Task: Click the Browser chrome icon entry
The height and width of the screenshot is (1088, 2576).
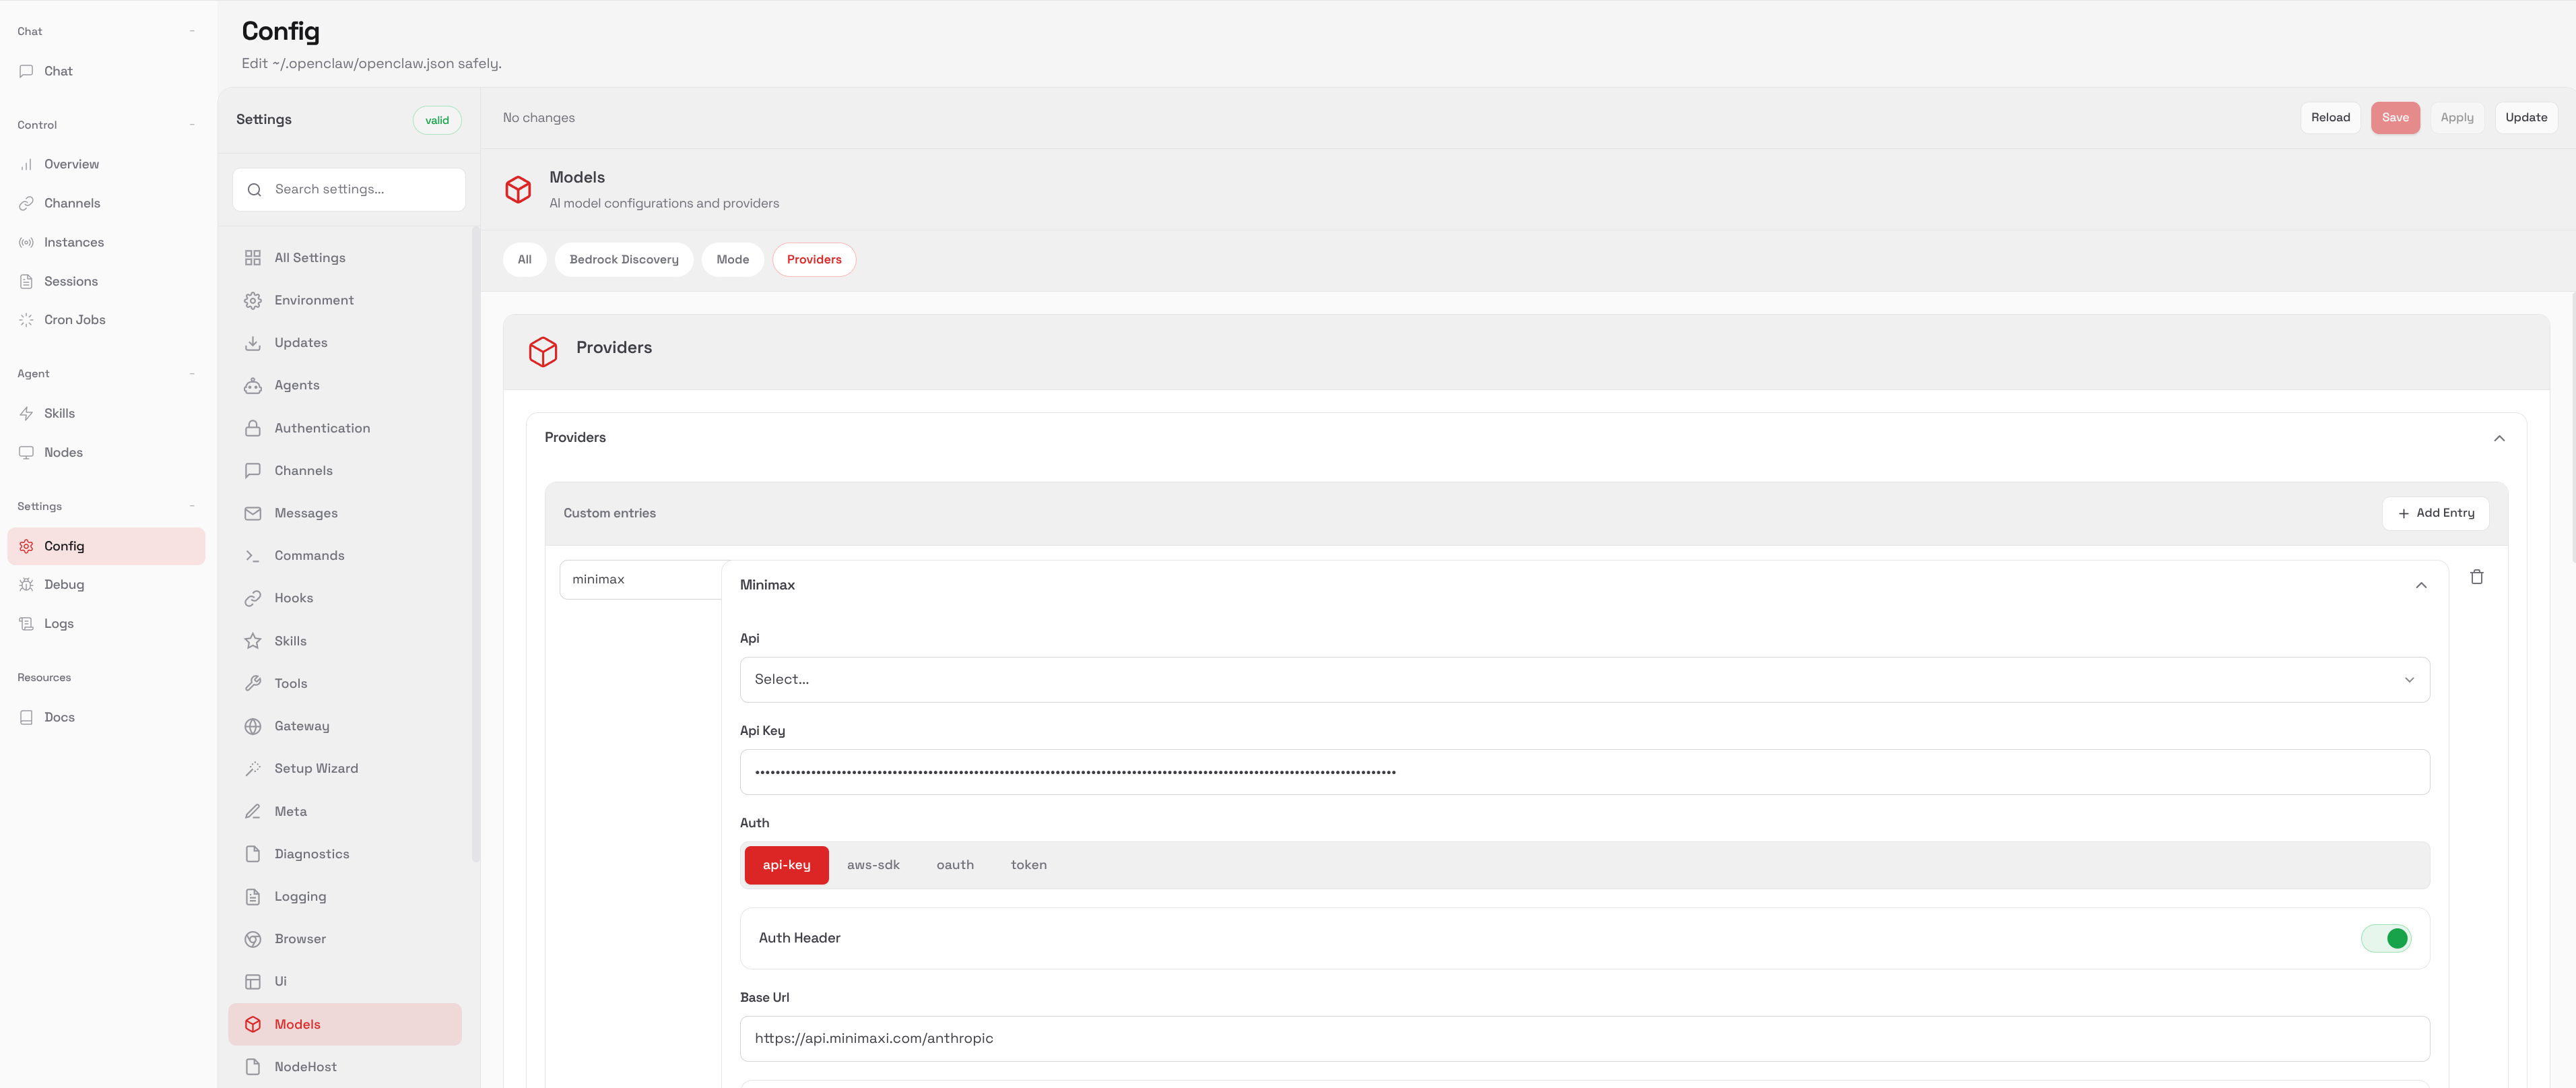Action: coord(253,939)
